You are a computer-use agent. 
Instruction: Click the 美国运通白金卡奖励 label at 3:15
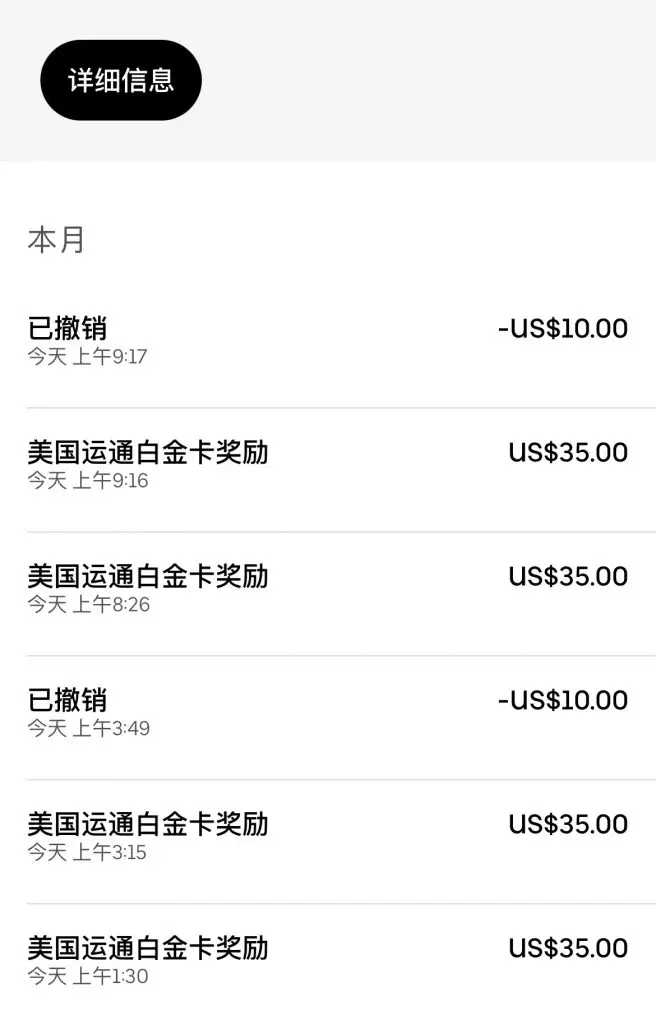pyautogui.click(x=150, y=824)
